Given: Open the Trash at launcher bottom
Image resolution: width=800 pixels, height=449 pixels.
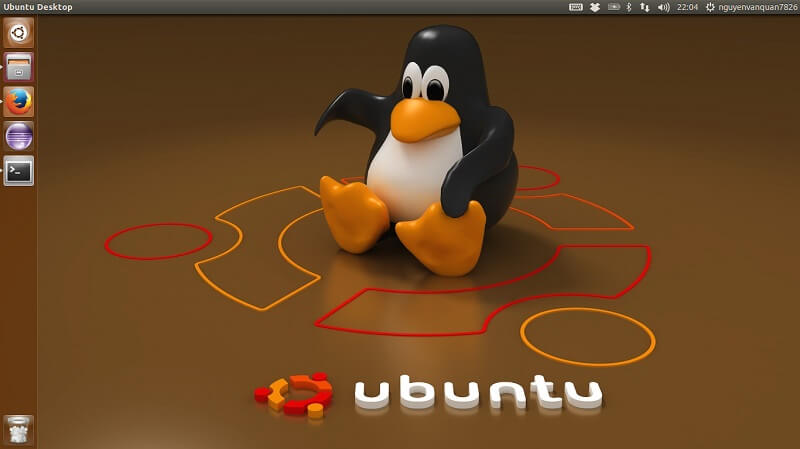Looking at the screenshot, I should tap(19, 430).
